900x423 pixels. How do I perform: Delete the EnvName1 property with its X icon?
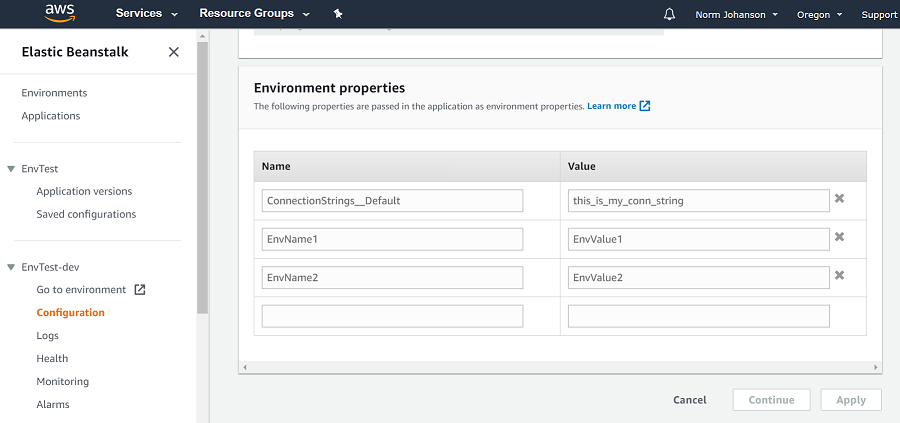pyautogui.click(x=840, y=237)
